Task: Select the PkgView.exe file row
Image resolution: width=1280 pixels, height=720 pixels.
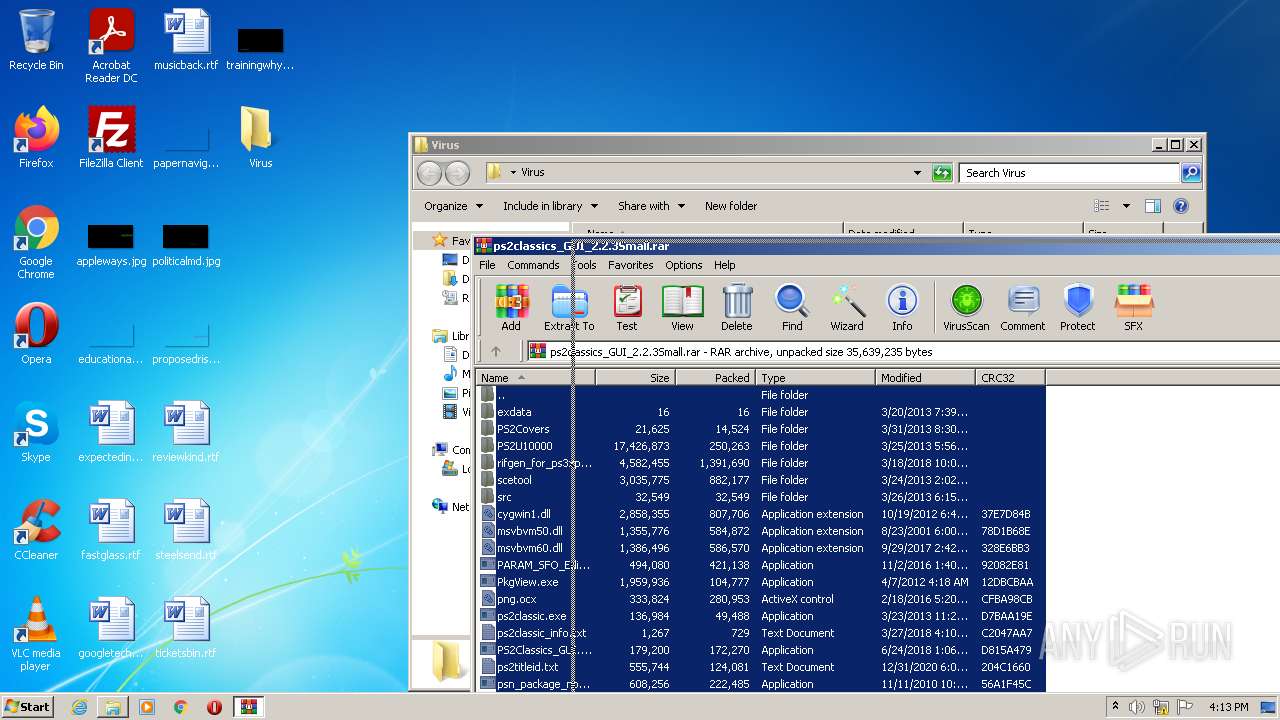Action: [x=760, y=582]
